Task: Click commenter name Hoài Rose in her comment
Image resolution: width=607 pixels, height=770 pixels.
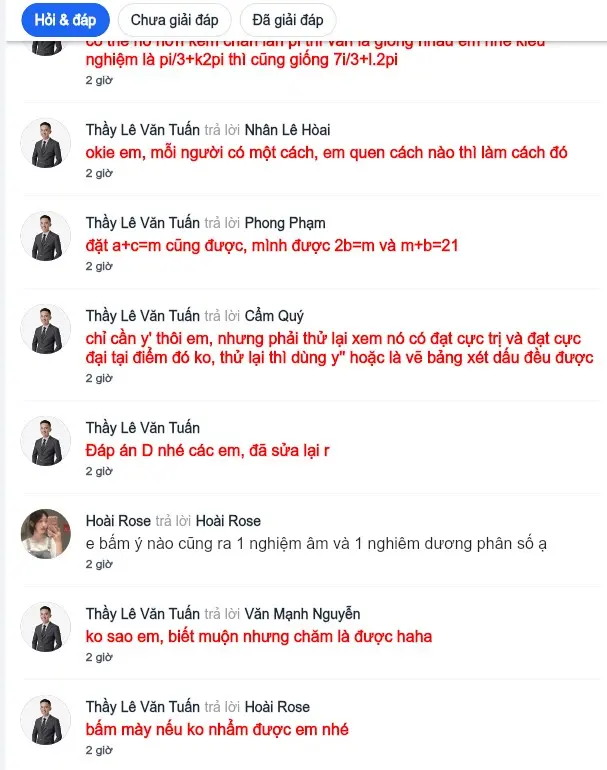Action: 118,521
